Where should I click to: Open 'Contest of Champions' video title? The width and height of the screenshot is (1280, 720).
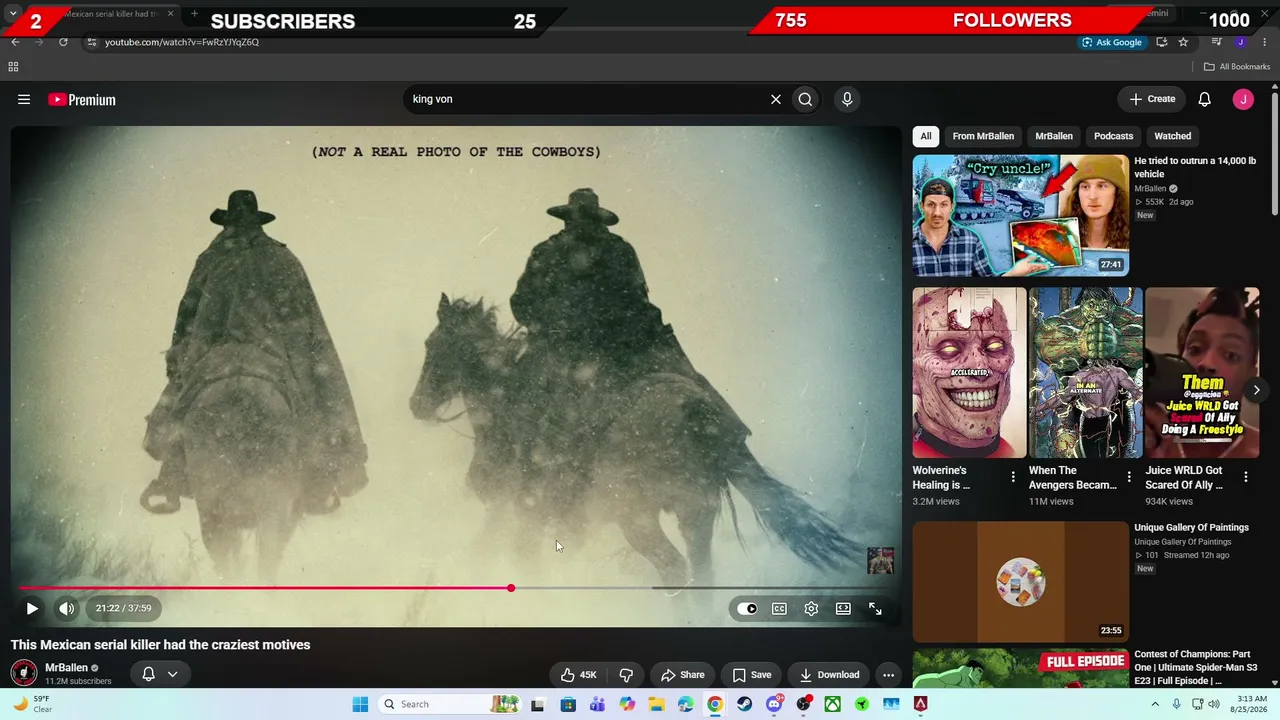[x=1196, y=667]
